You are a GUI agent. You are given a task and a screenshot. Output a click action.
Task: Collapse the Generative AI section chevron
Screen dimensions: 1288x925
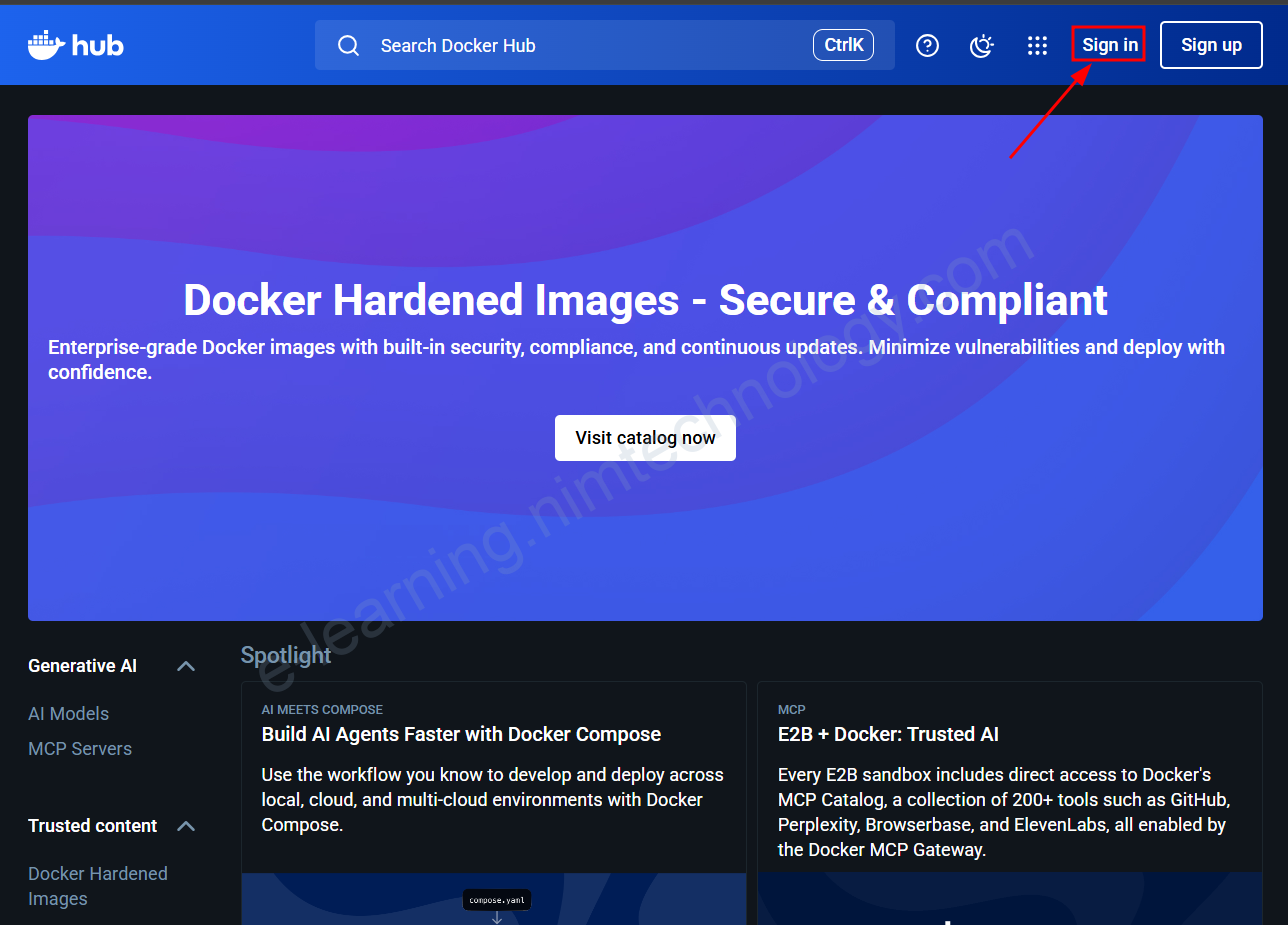[186, 666]
